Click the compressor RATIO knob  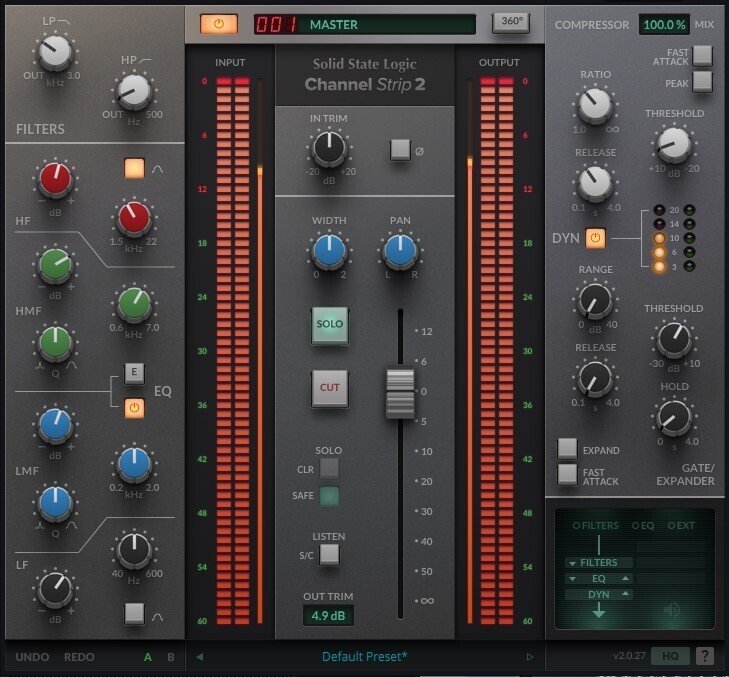click(595, 106)
